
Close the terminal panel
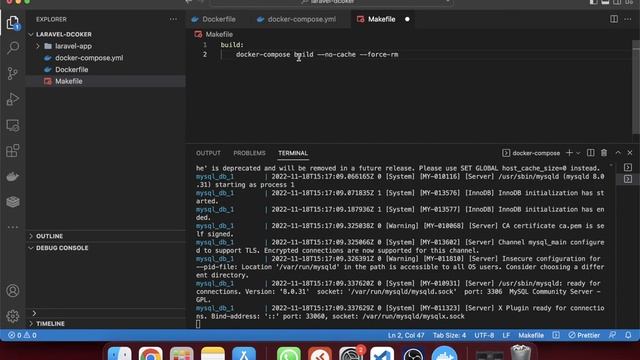pos(630,153)
